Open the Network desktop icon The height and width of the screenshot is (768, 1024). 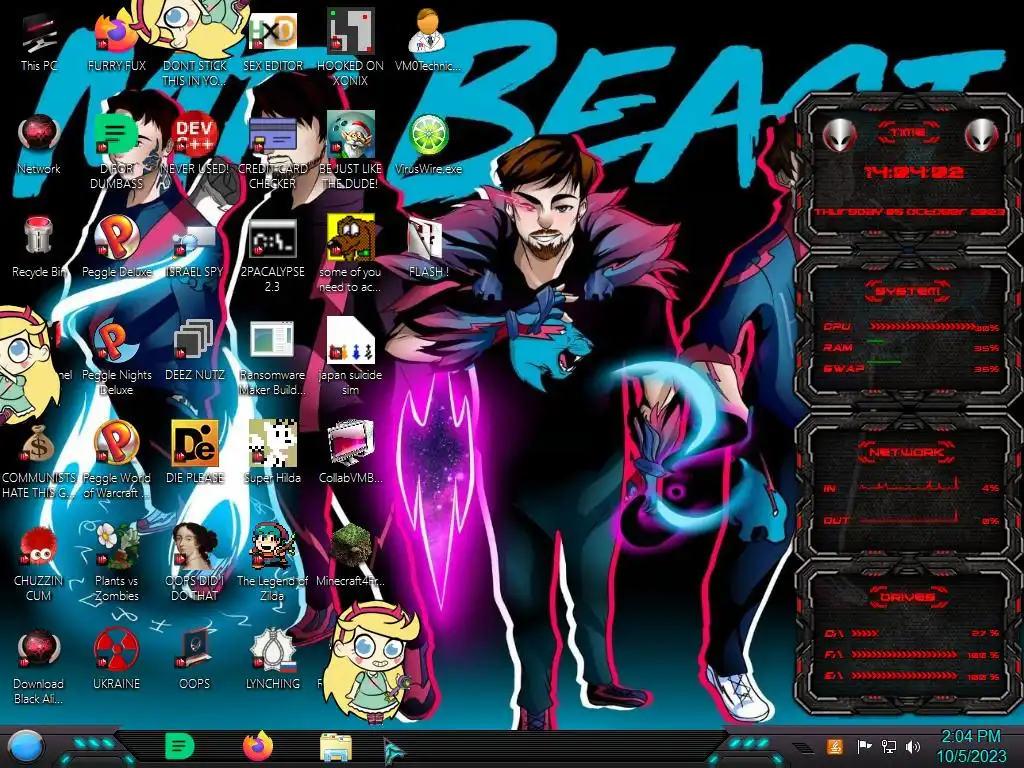[39, 136]
